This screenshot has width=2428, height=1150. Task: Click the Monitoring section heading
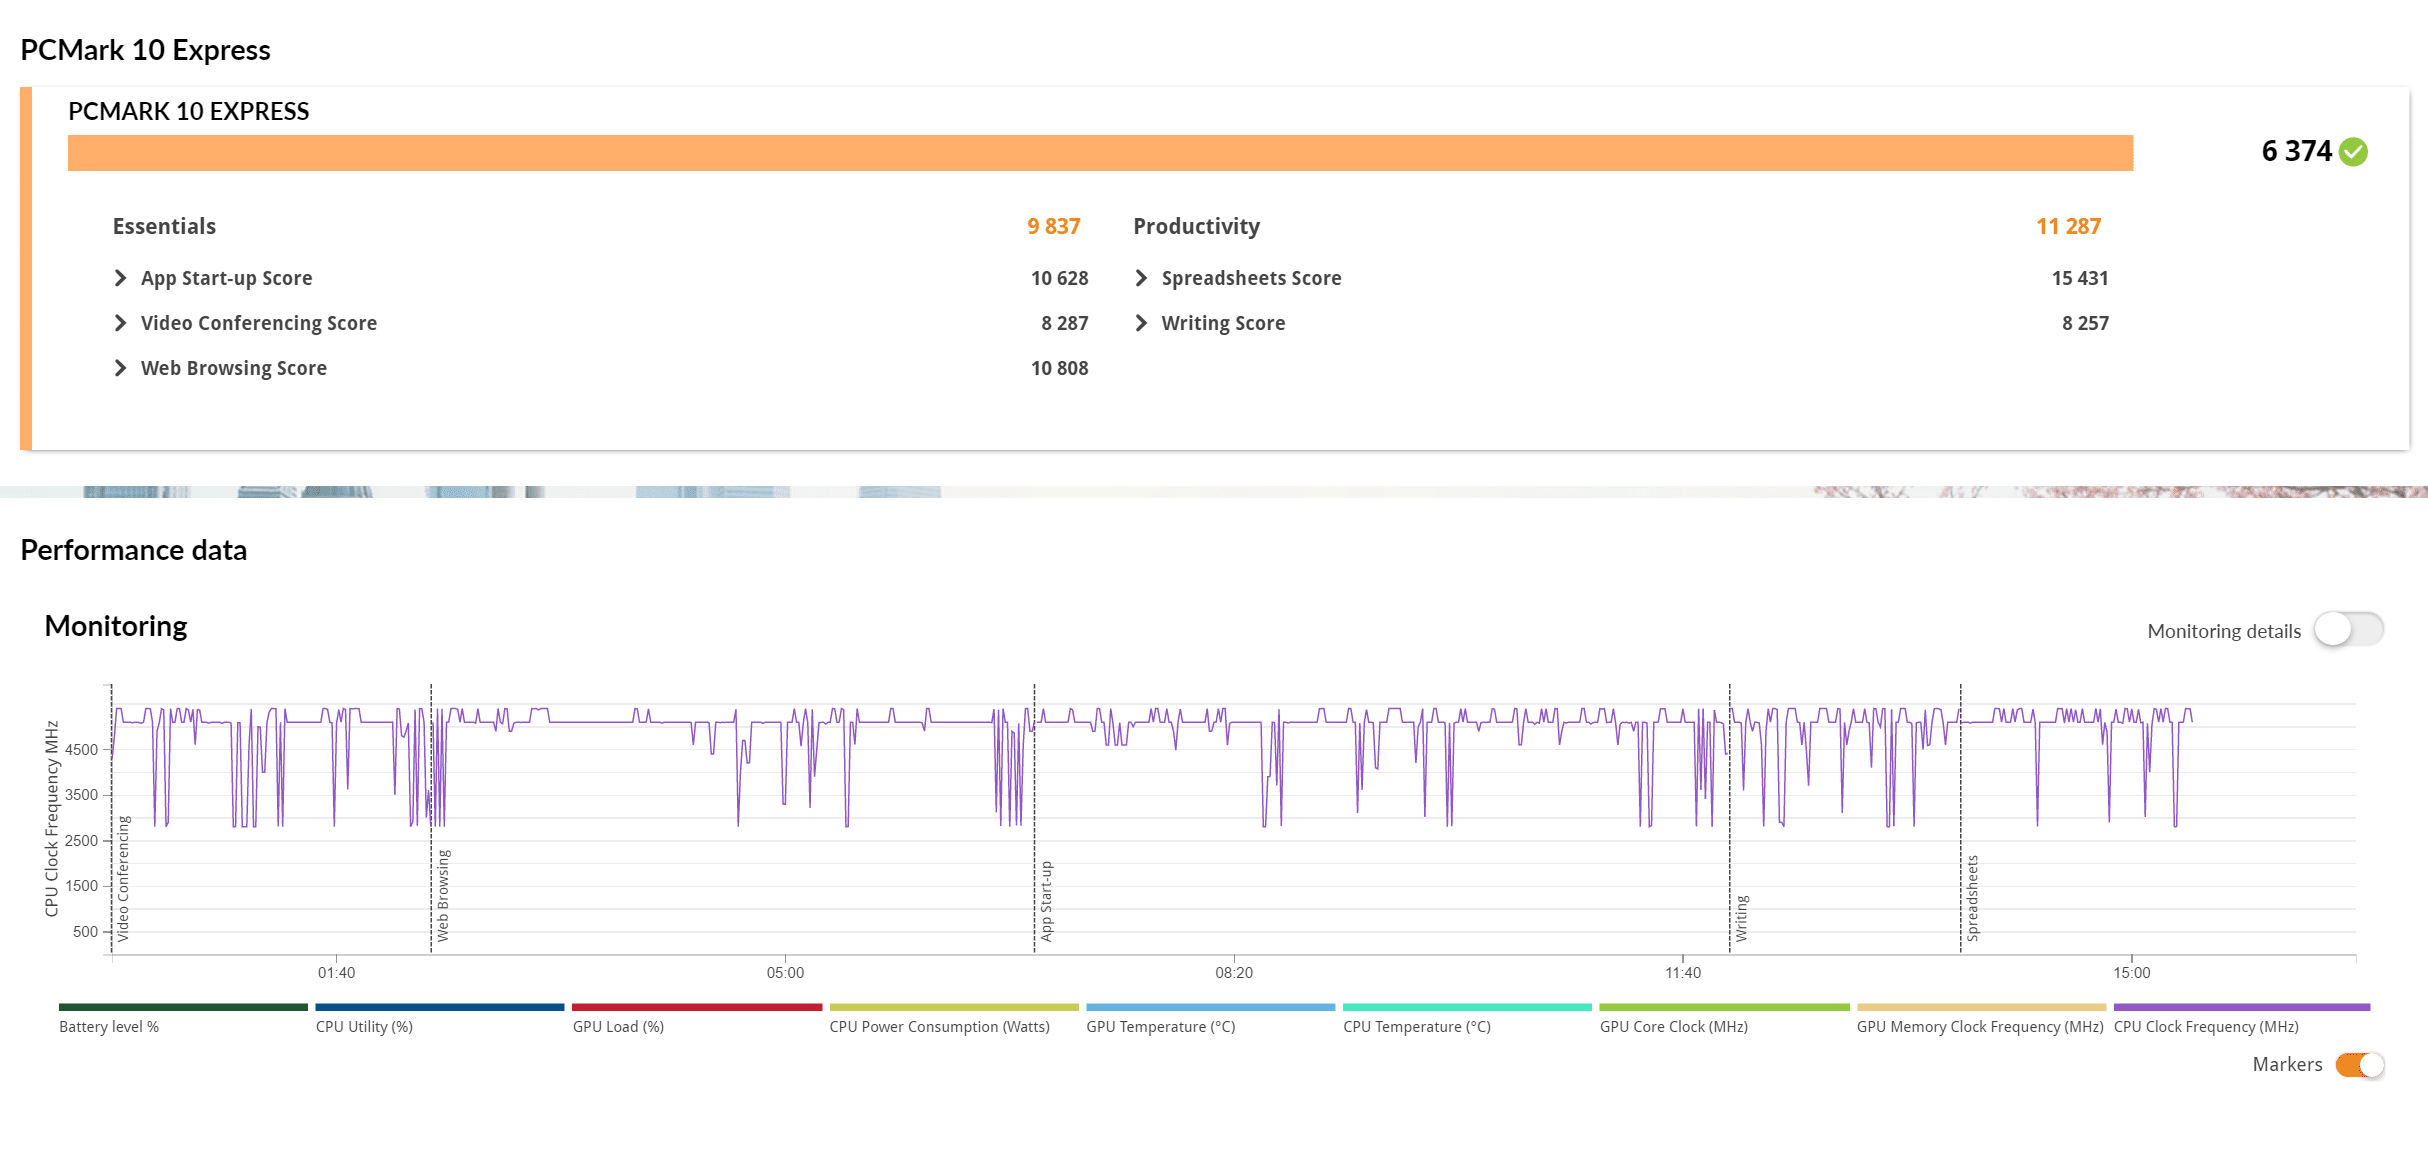click(x=116, y=626)
